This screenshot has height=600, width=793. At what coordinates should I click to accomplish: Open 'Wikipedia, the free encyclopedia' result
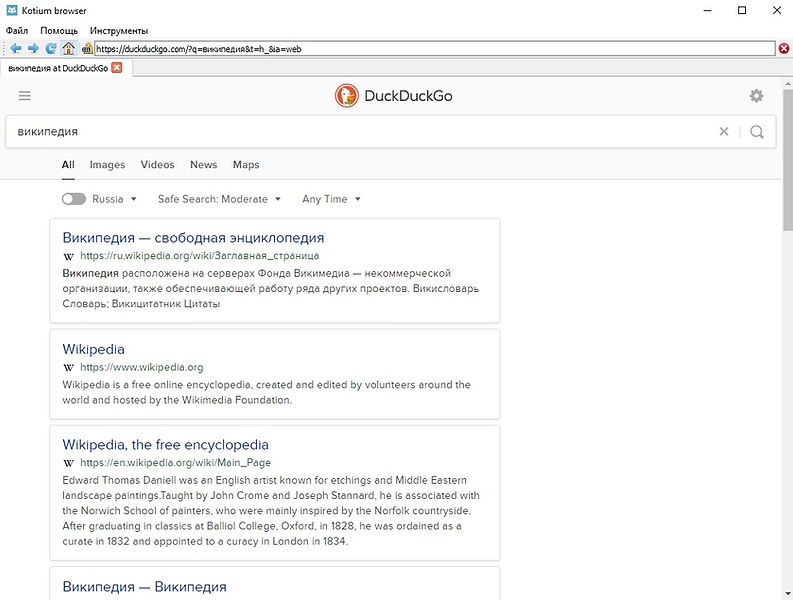[x=165, y=445]
